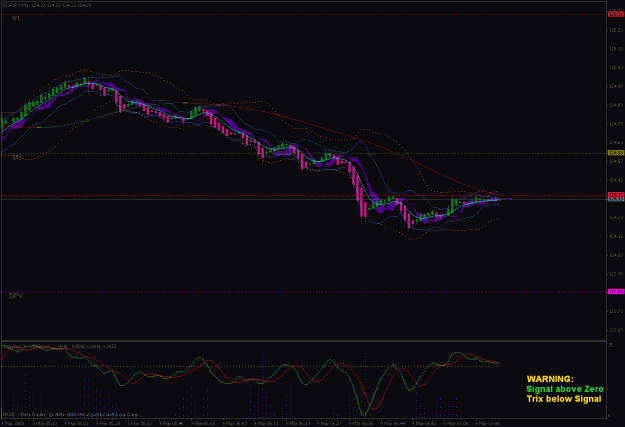625x427 pixels.
Task: Click the R1 pivot level label
Action: pos(16,18)
